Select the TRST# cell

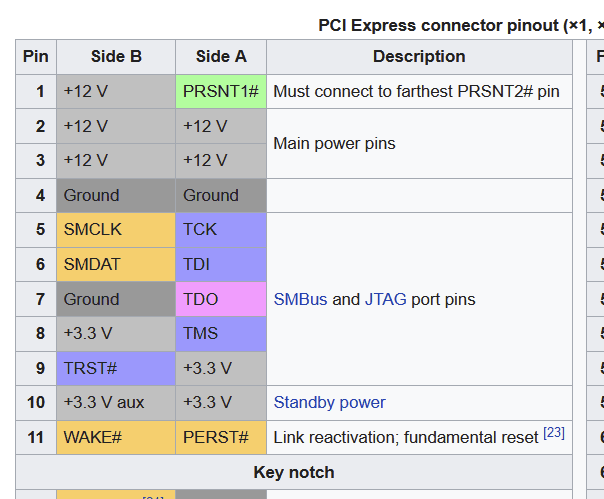(116, 368)
